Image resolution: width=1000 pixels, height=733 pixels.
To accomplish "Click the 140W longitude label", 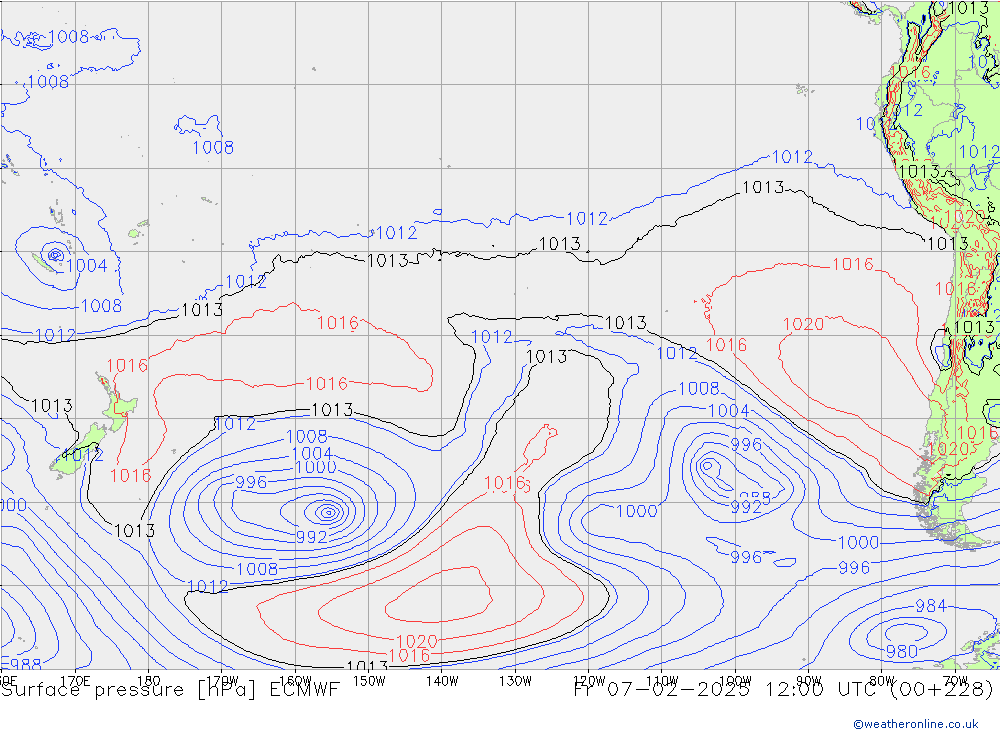I will [x=442, y=681].
